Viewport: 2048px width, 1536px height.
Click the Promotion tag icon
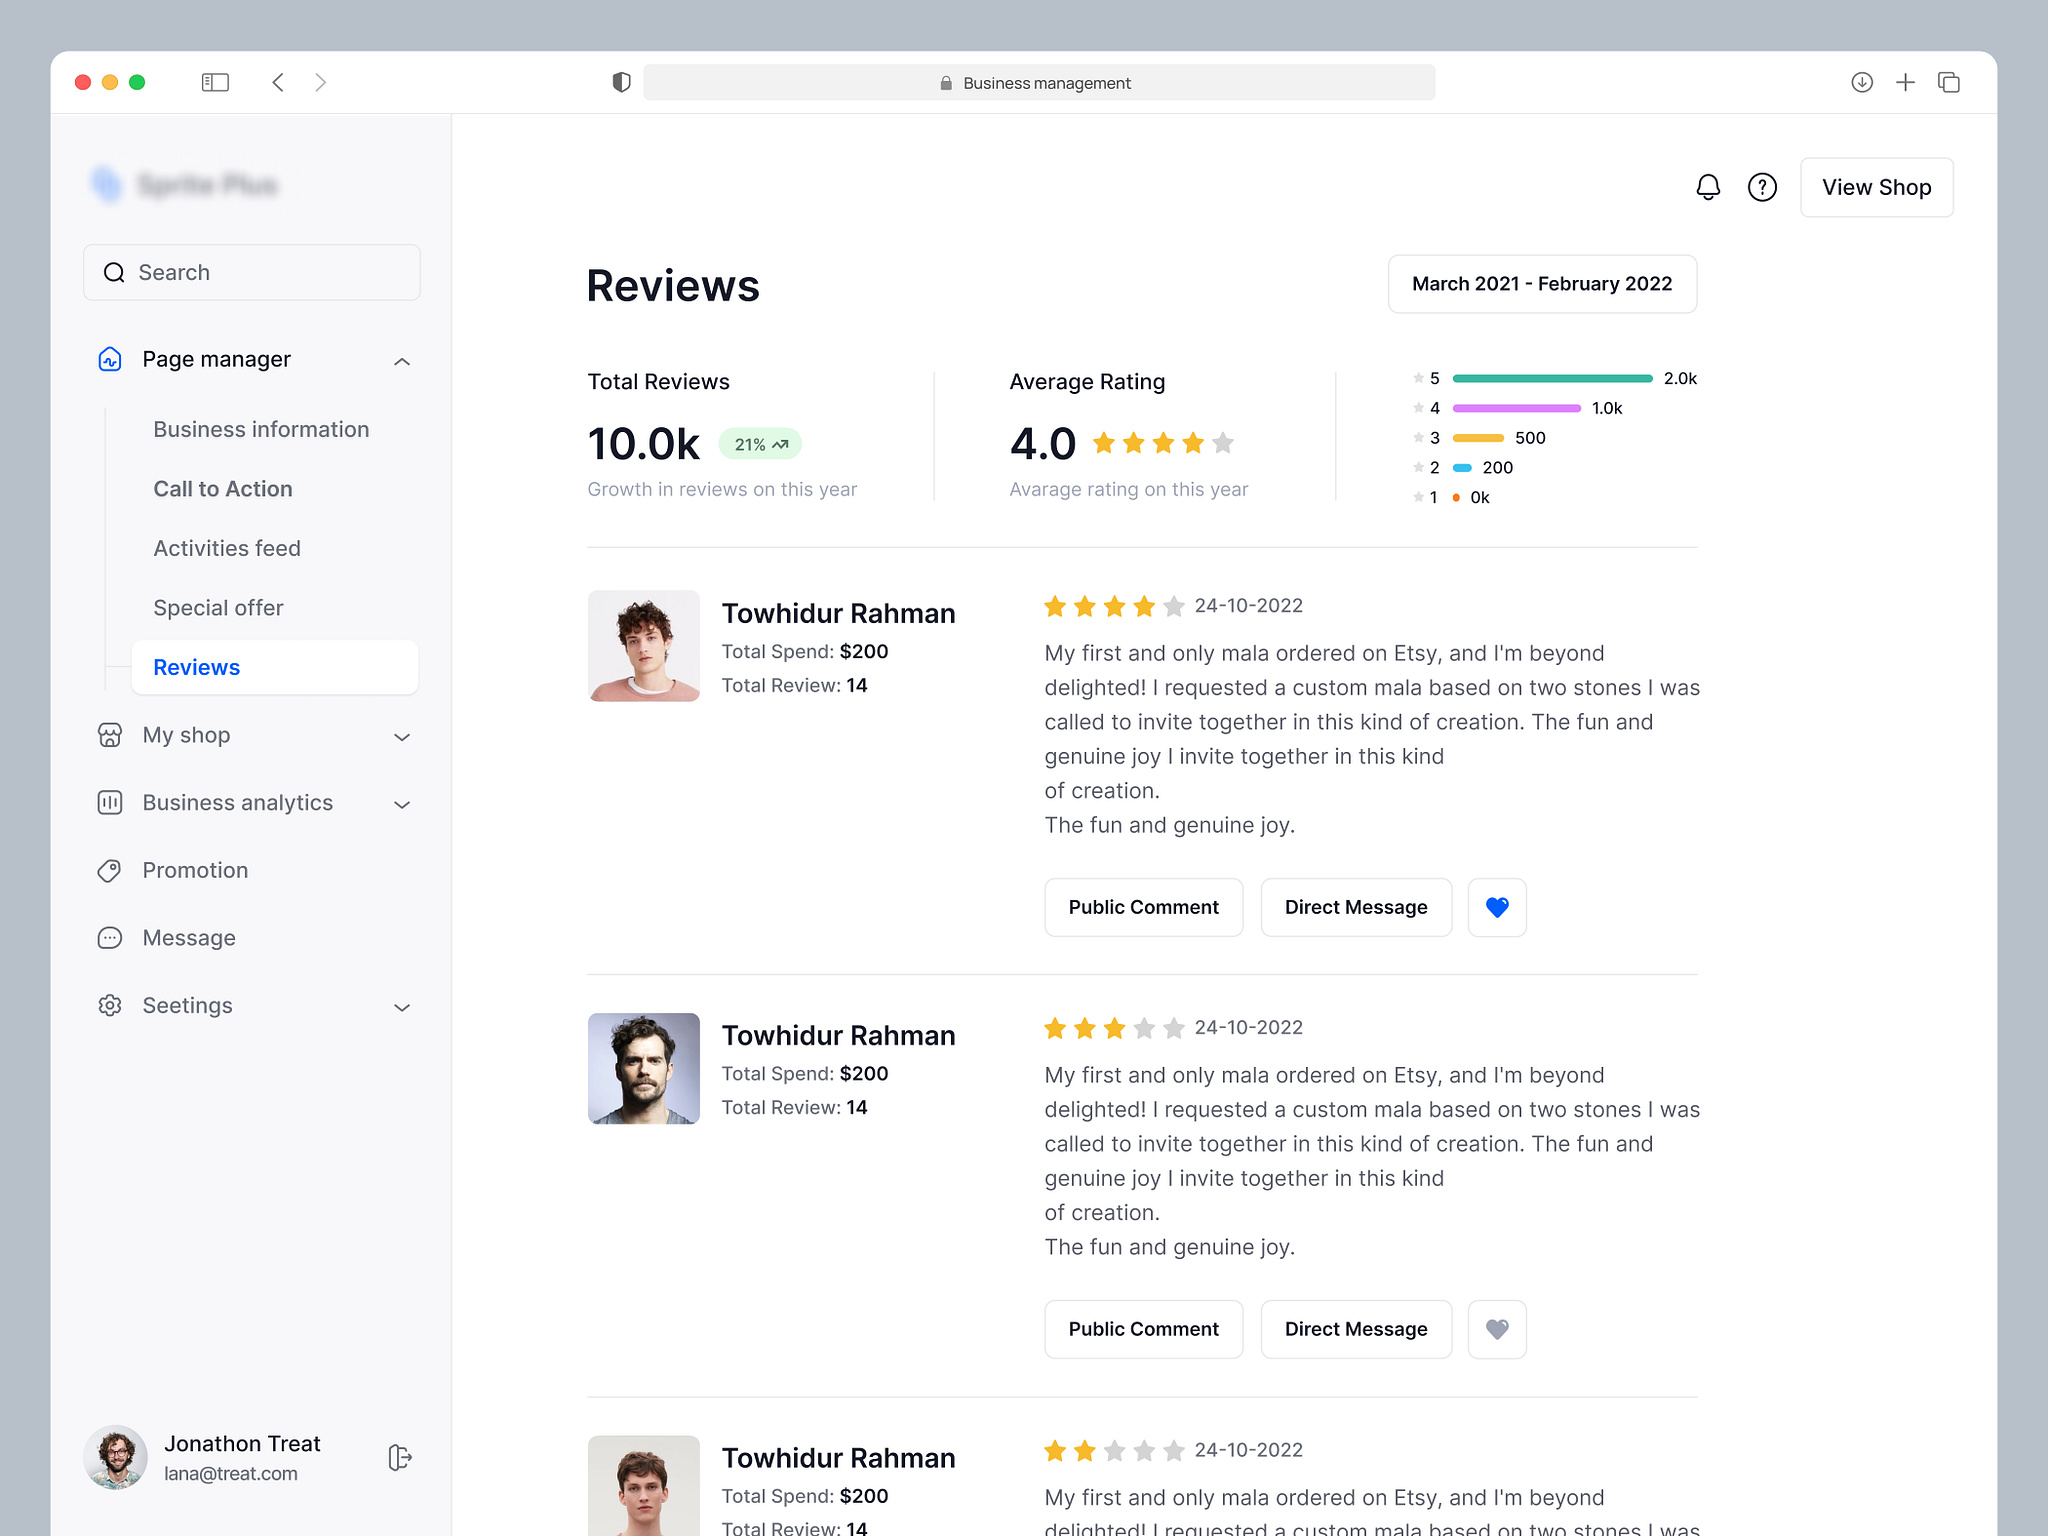pyautogui.click(x=110, y=871)
